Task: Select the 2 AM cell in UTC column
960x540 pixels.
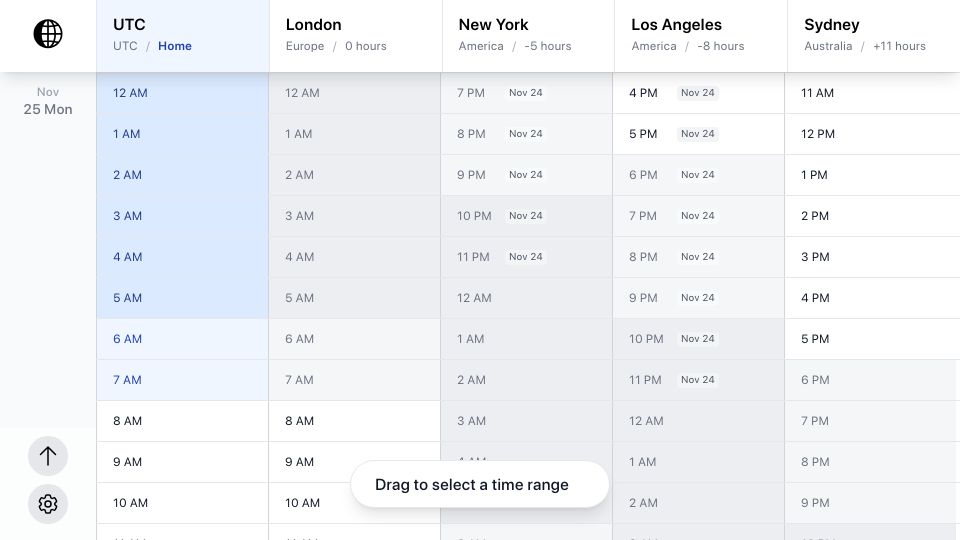Action: click(x=182, y=175)
